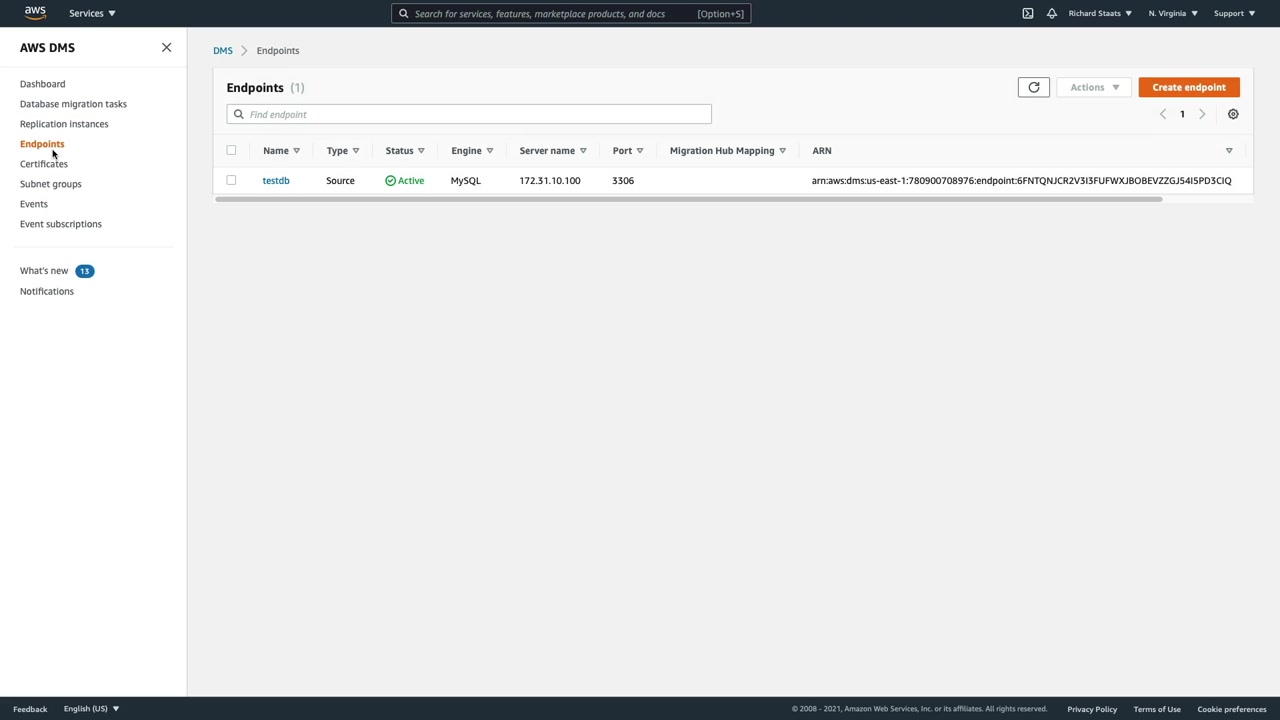Tick the testdb row checkbox

tap(231, 180)
